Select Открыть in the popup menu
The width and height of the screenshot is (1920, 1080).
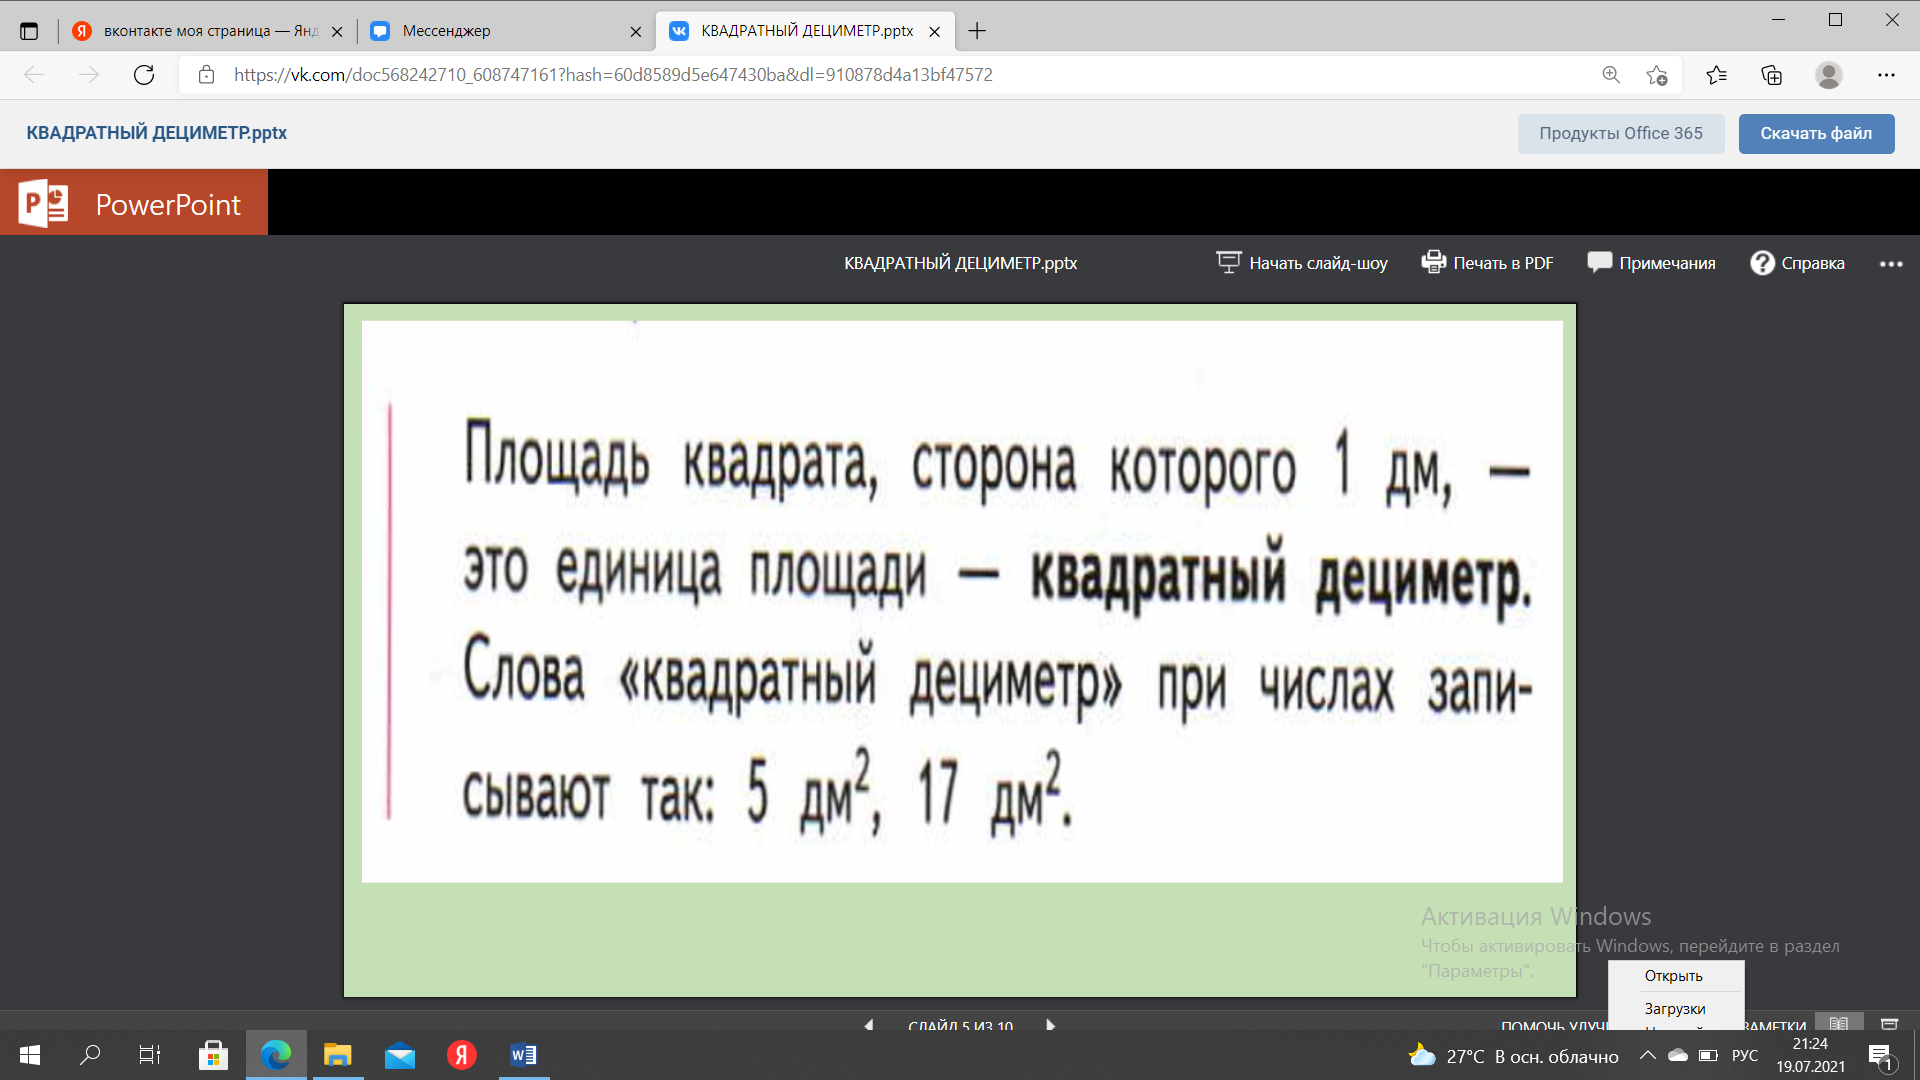click(x=1674, y=976)
